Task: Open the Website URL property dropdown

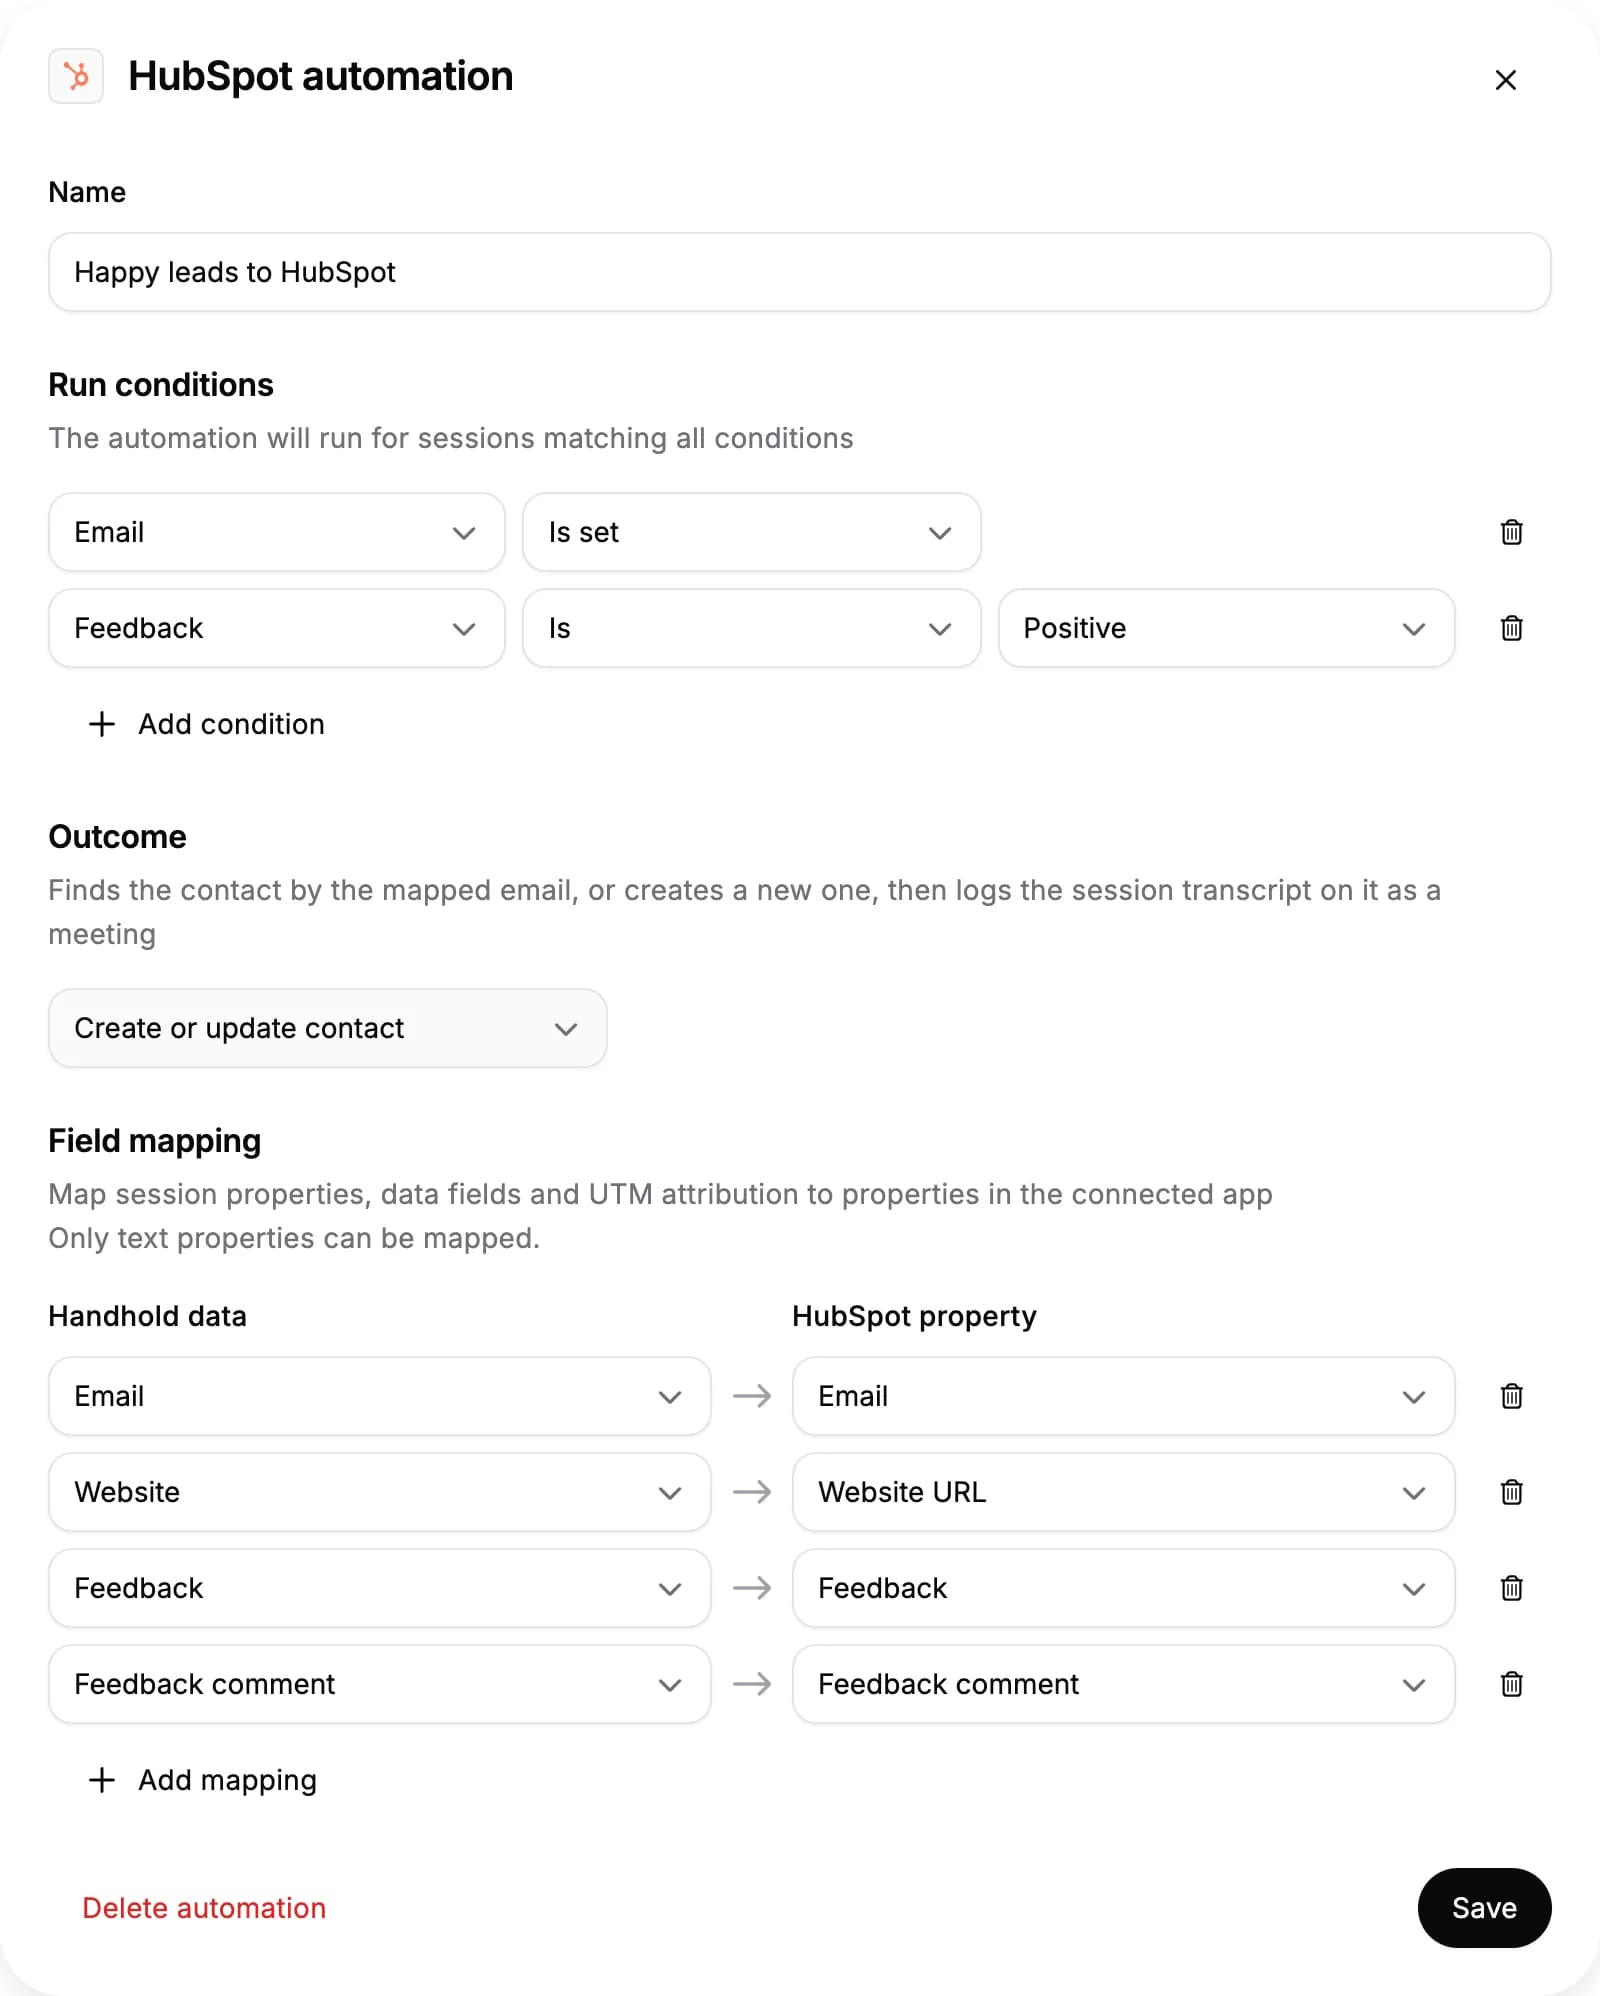Action: (x=1123, y=1492)
